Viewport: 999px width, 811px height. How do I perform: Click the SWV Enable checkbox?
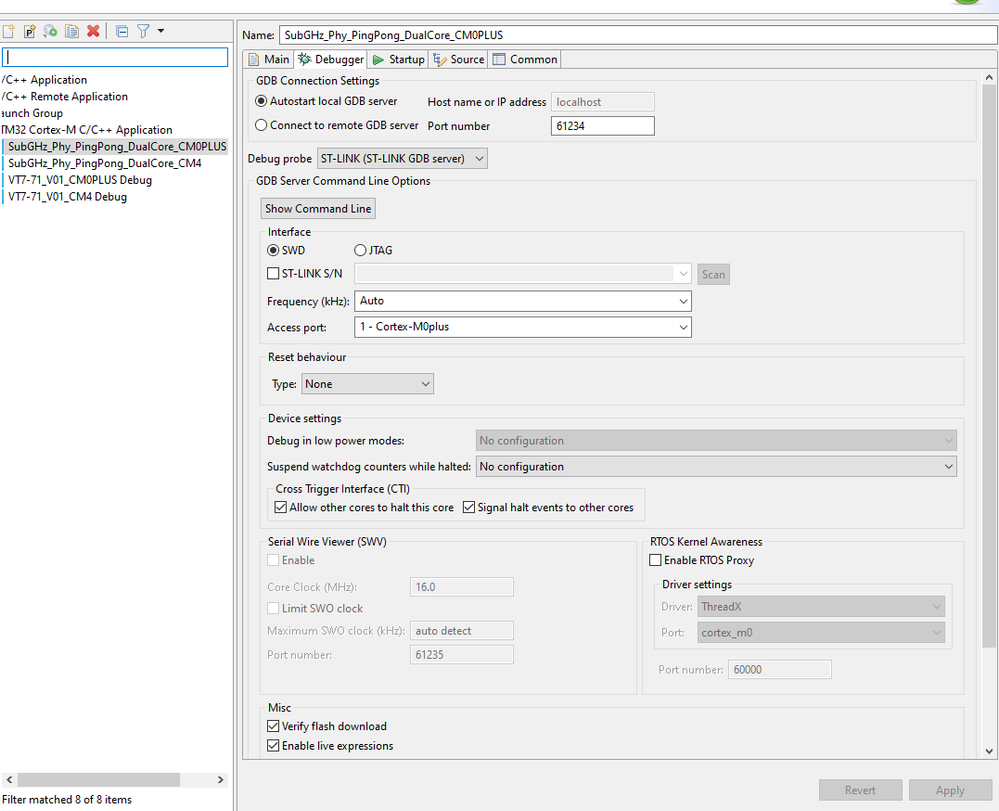pyautogui.click(x=273, y=561)
